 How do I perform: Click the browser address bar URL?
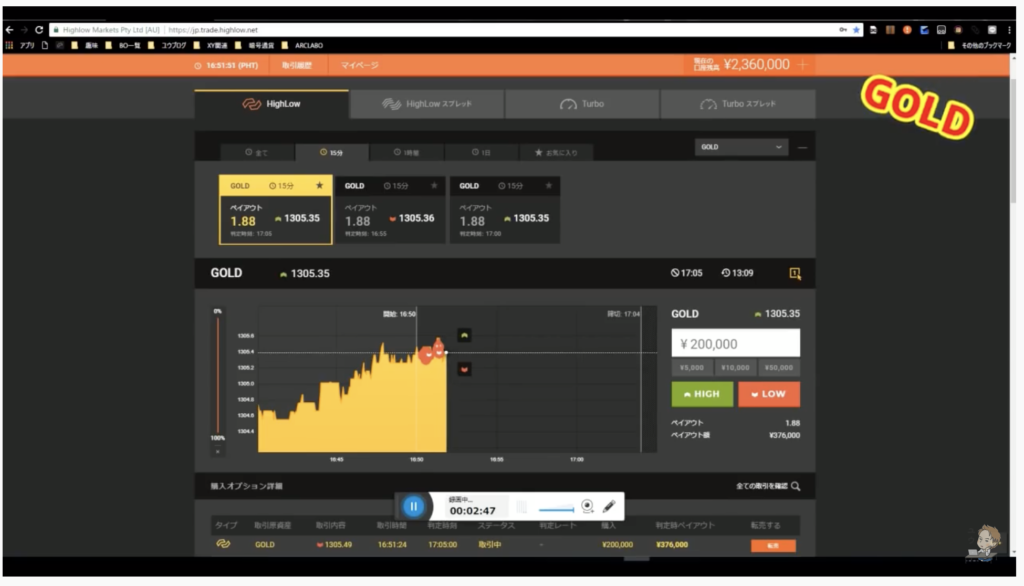tap(213, 30)
